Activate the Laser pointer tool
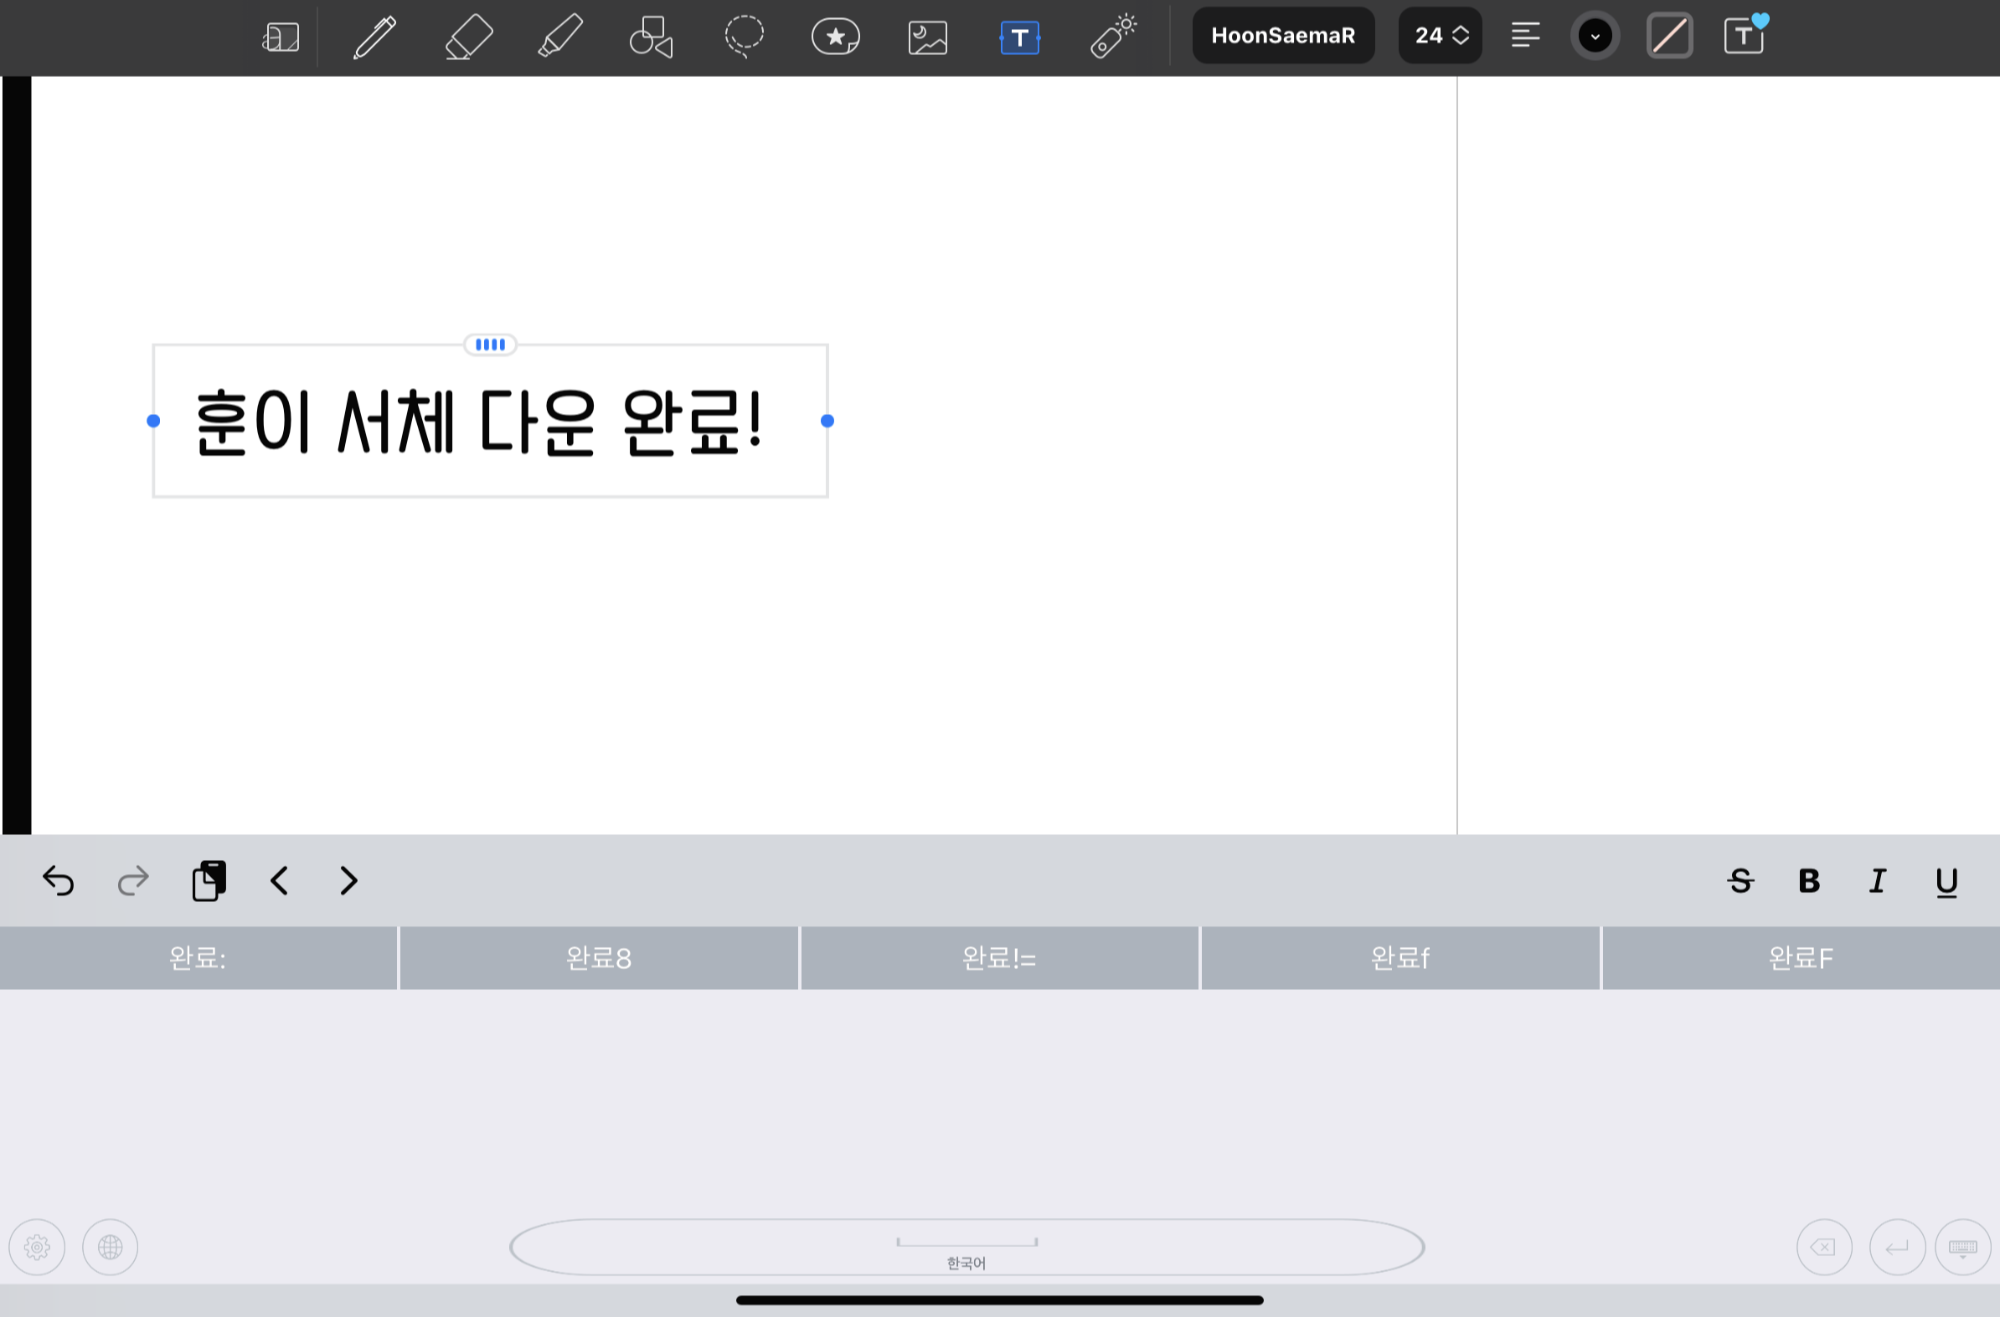The height and width of the screenshot is (1317, 2000). 1113,37
